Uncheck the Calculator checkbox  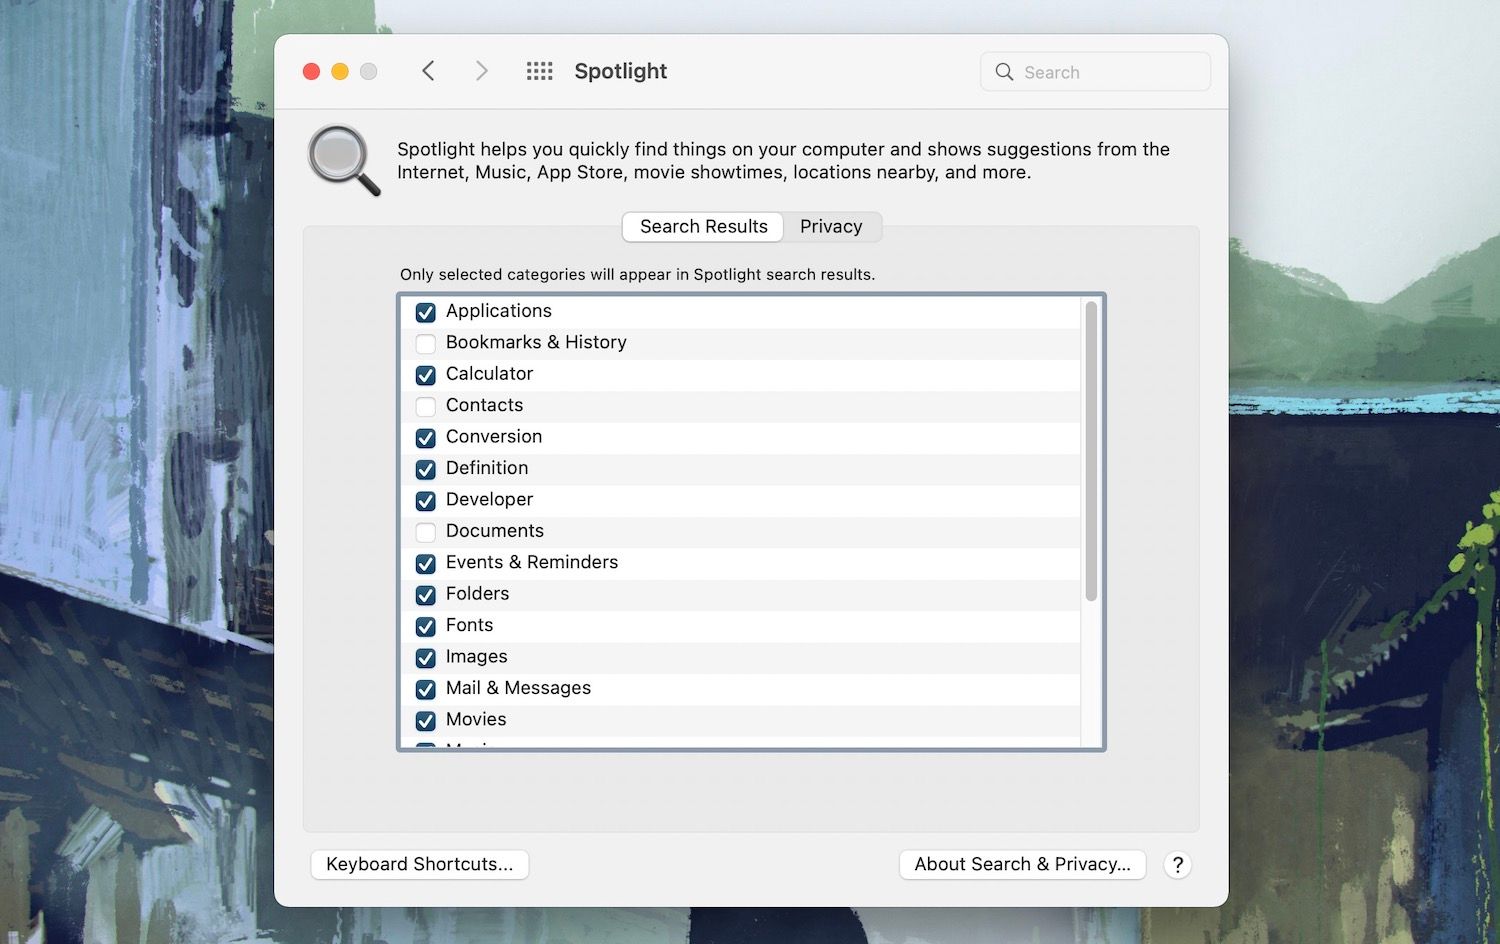[426, 375]
